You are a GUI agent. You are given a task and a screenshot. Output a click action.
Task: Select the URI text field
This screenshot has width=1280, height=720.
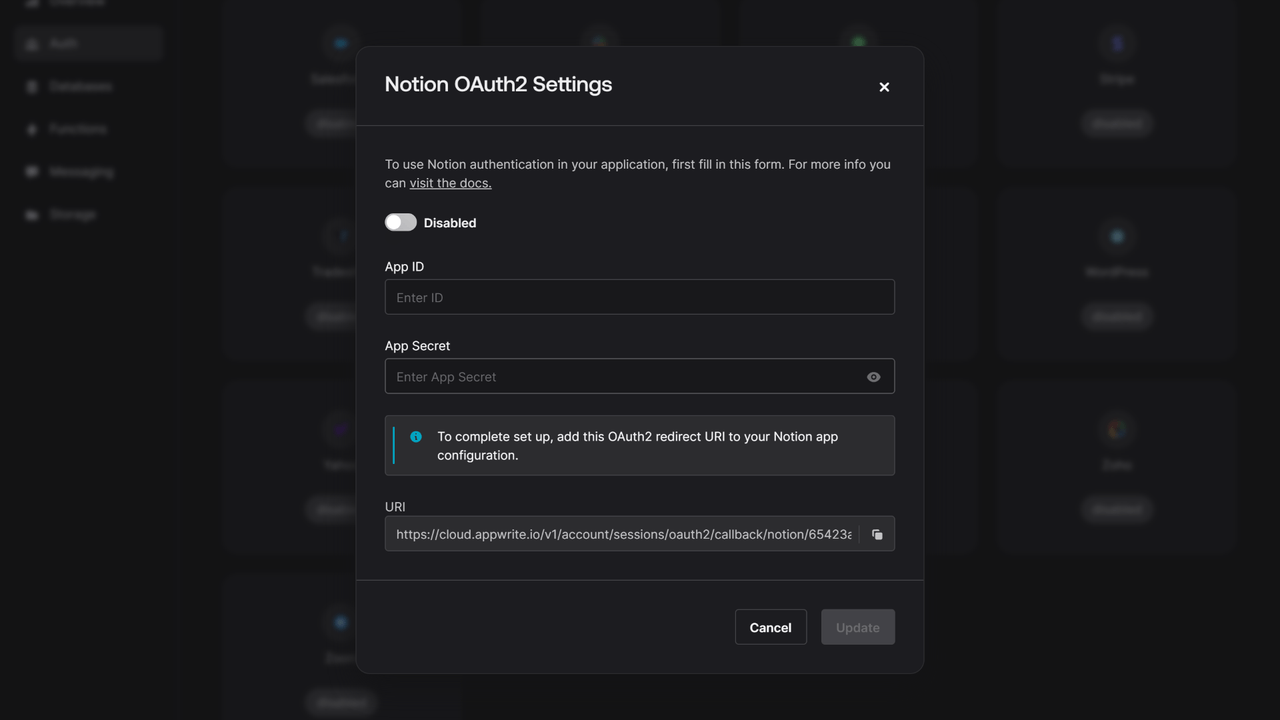623,534
